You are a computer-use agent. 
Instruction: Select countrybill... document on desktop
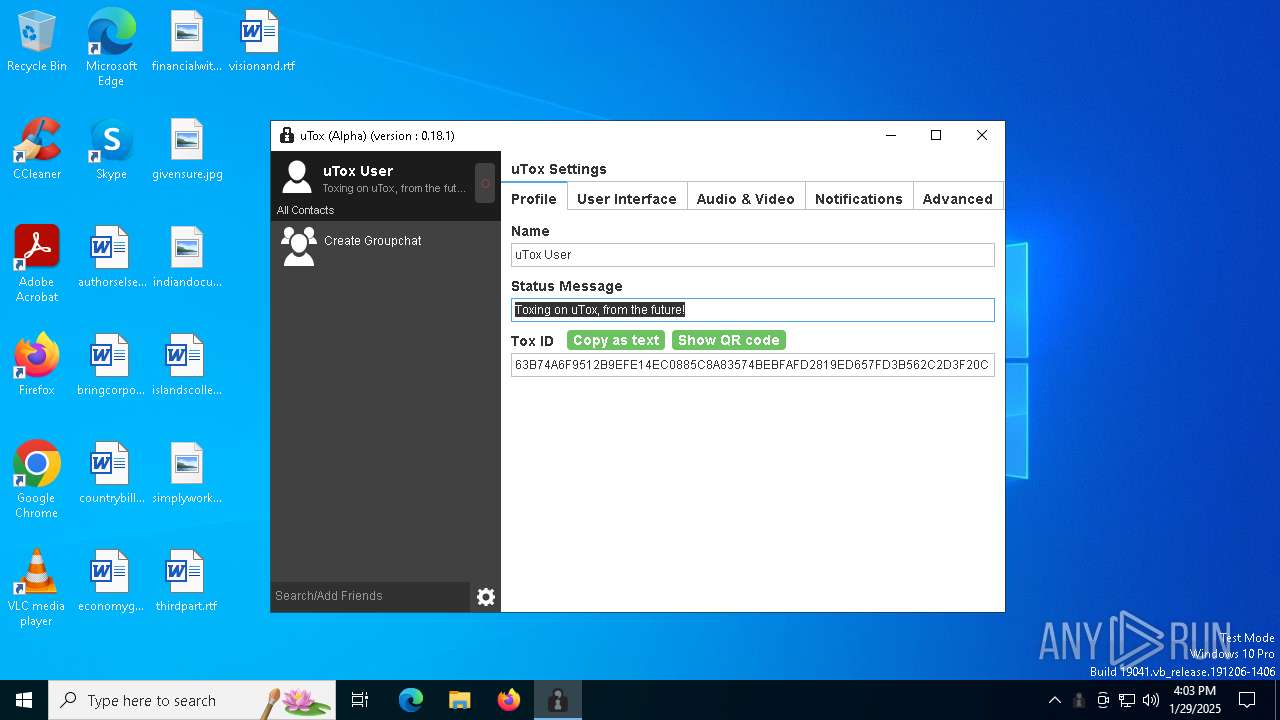tap(111, 474)
